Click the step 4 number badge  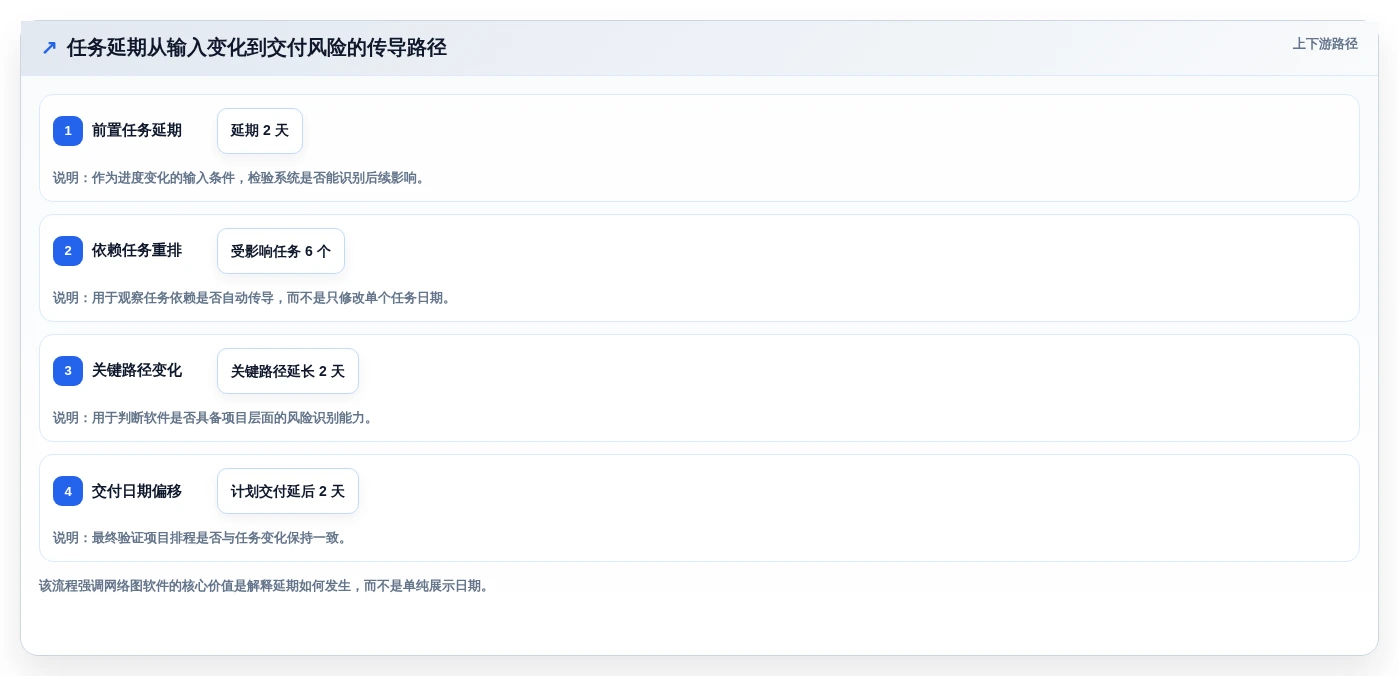pos(68,491)
